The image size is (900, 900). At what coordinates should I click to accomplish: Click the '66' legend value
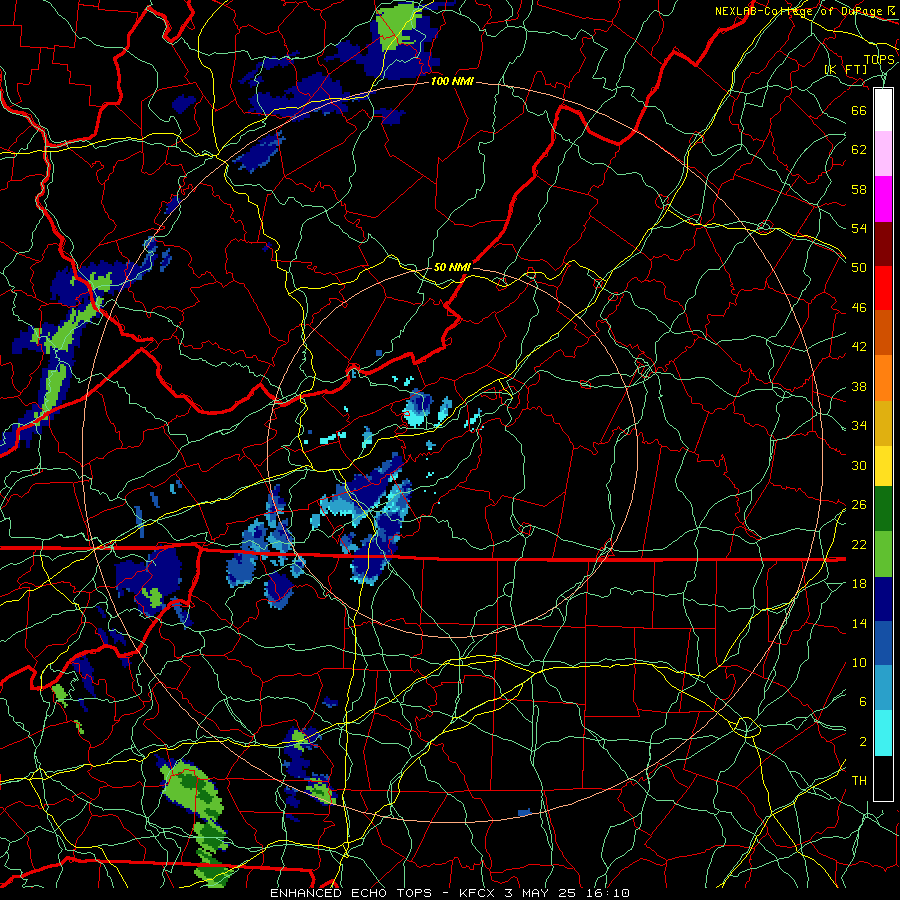(859, 110)
